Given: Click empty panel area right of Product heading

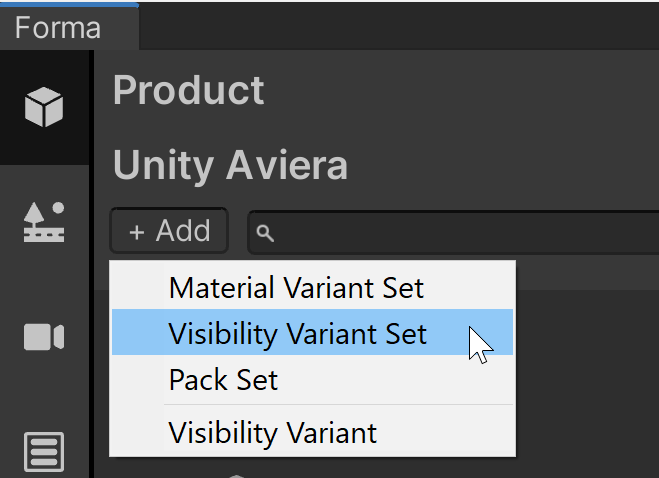Looking at the screenshot, I should [460, 90].
